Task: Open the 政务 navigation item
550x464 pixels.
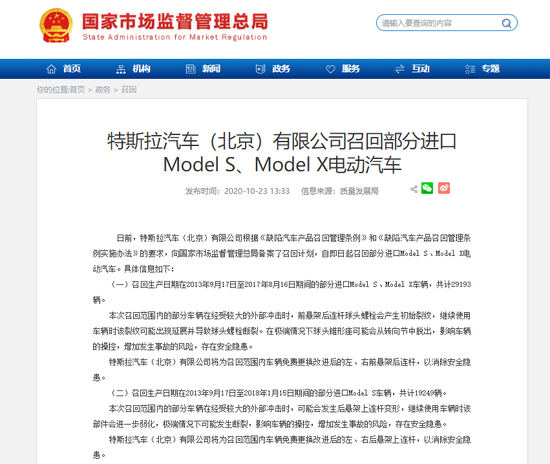Action: pyautogui.click(x=281, y=69)
